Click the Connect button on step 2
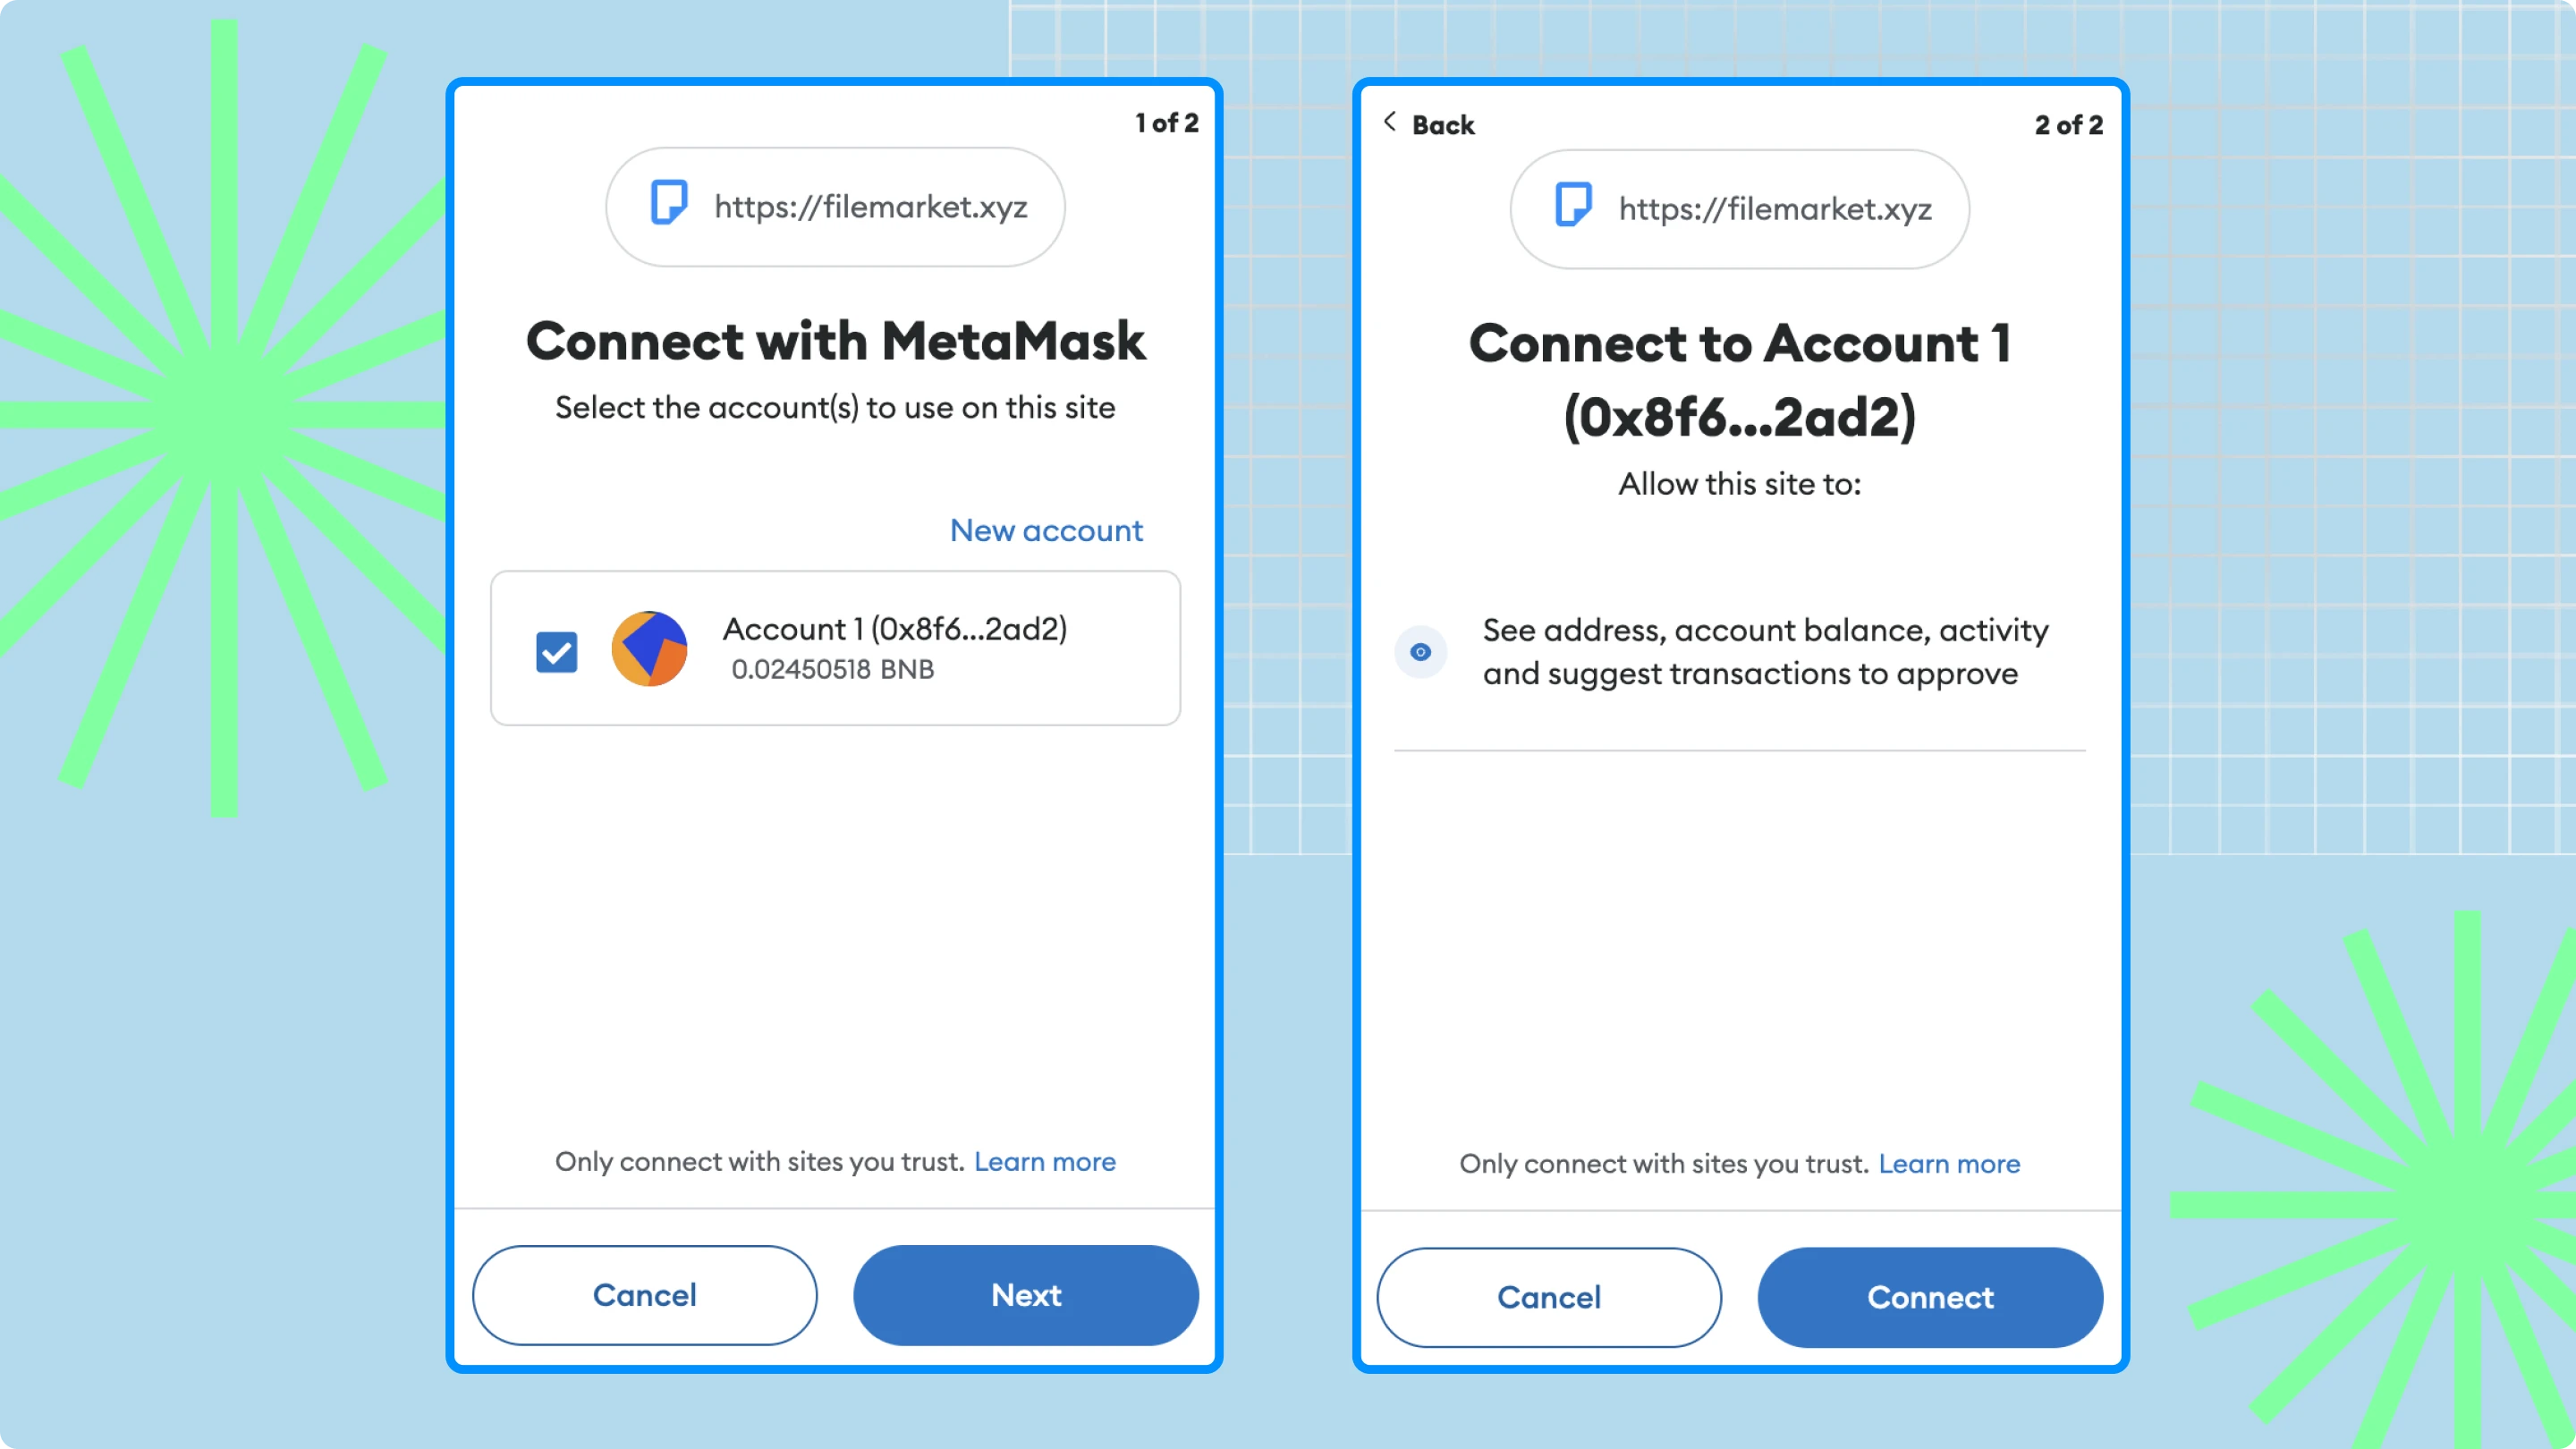2576x1449 pixels. click(1930, 1297)
